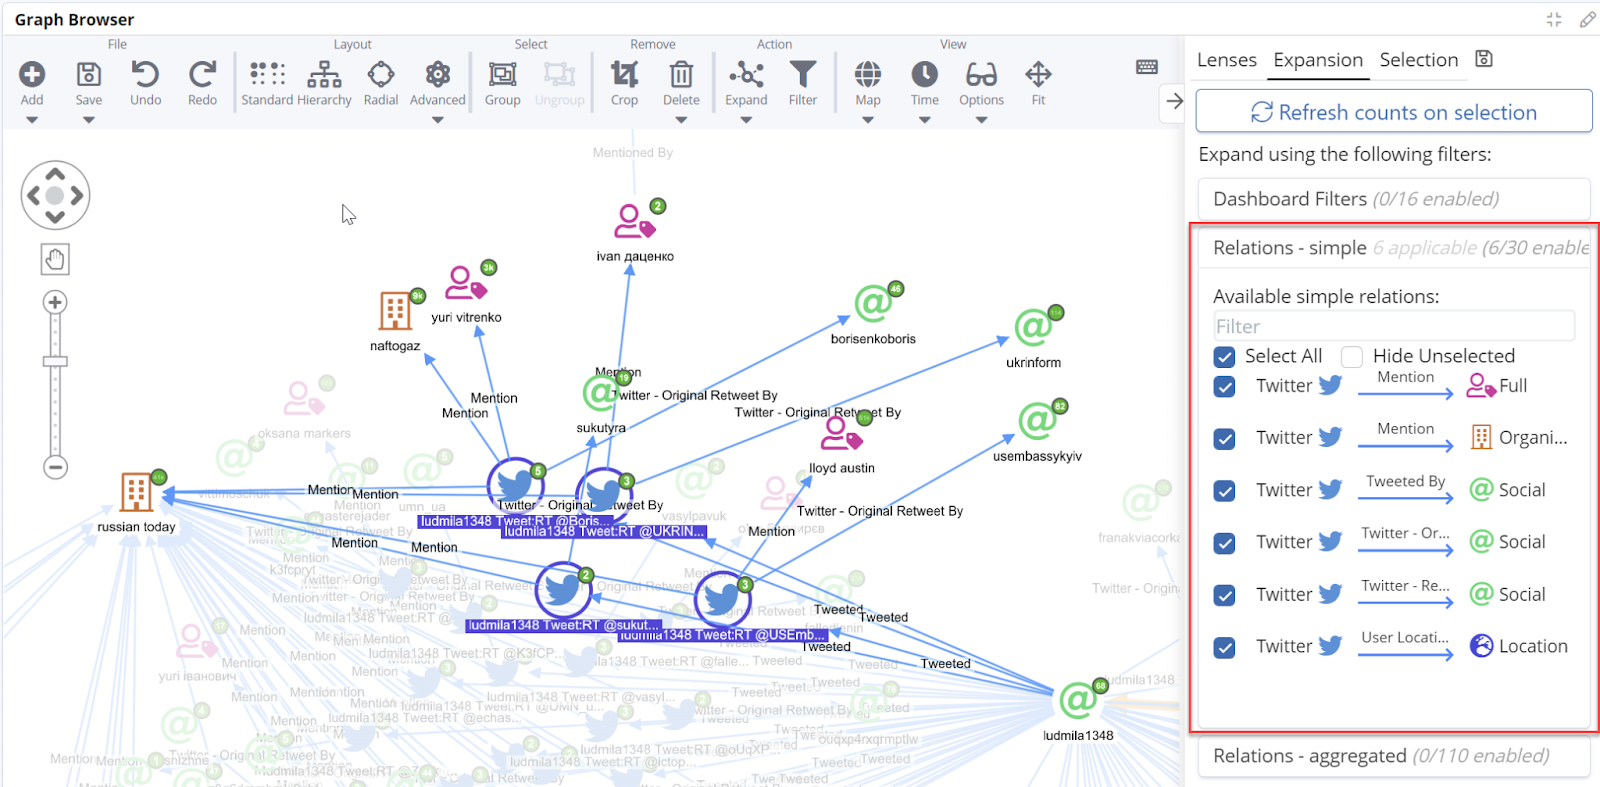This screenshot has width=1600, height=787.
Task: Click Refresh counts on selection button
Action: point(1394,112)
